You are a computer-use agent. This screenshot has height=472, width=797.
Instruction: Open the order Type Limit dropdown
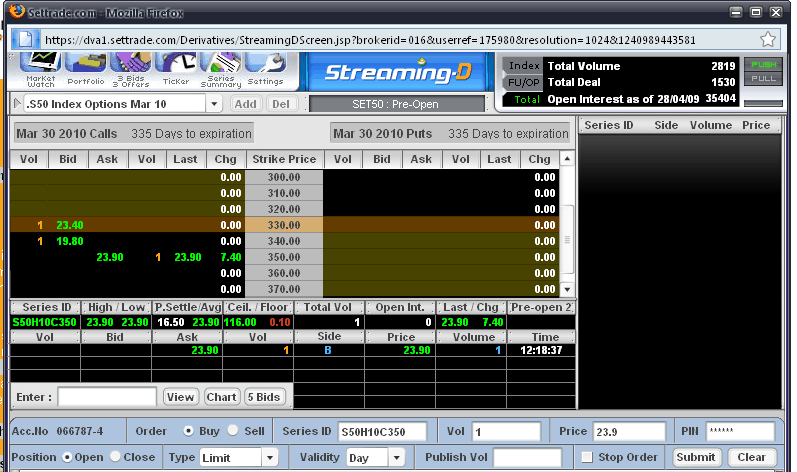point(270,458)
